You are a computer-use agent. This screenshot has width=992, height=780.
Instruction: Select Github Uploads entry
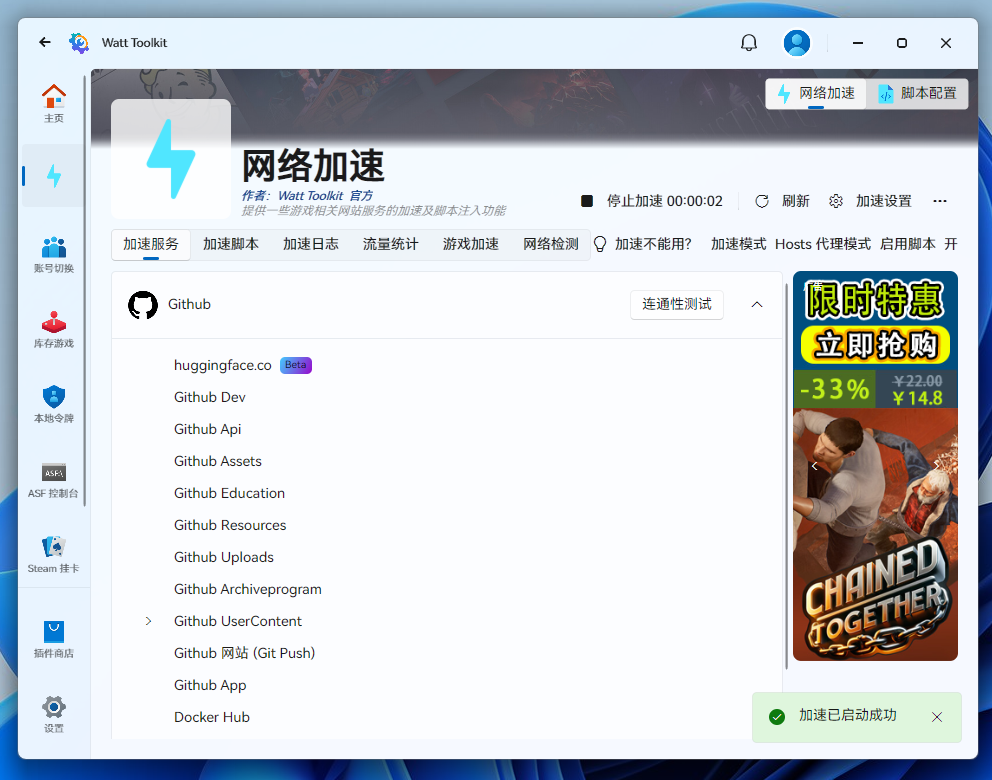pos(224,557)
